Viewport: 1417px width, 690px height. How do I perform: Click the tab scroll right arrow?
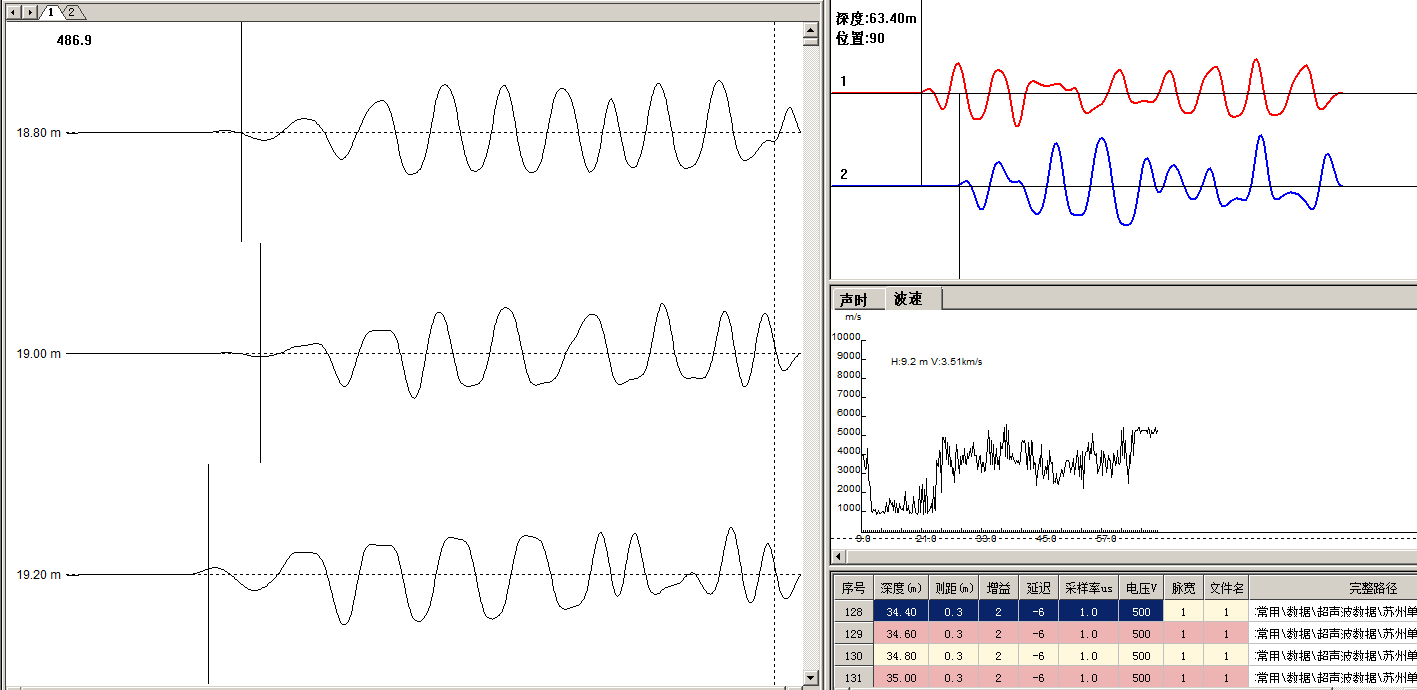(x=31, y=12)
